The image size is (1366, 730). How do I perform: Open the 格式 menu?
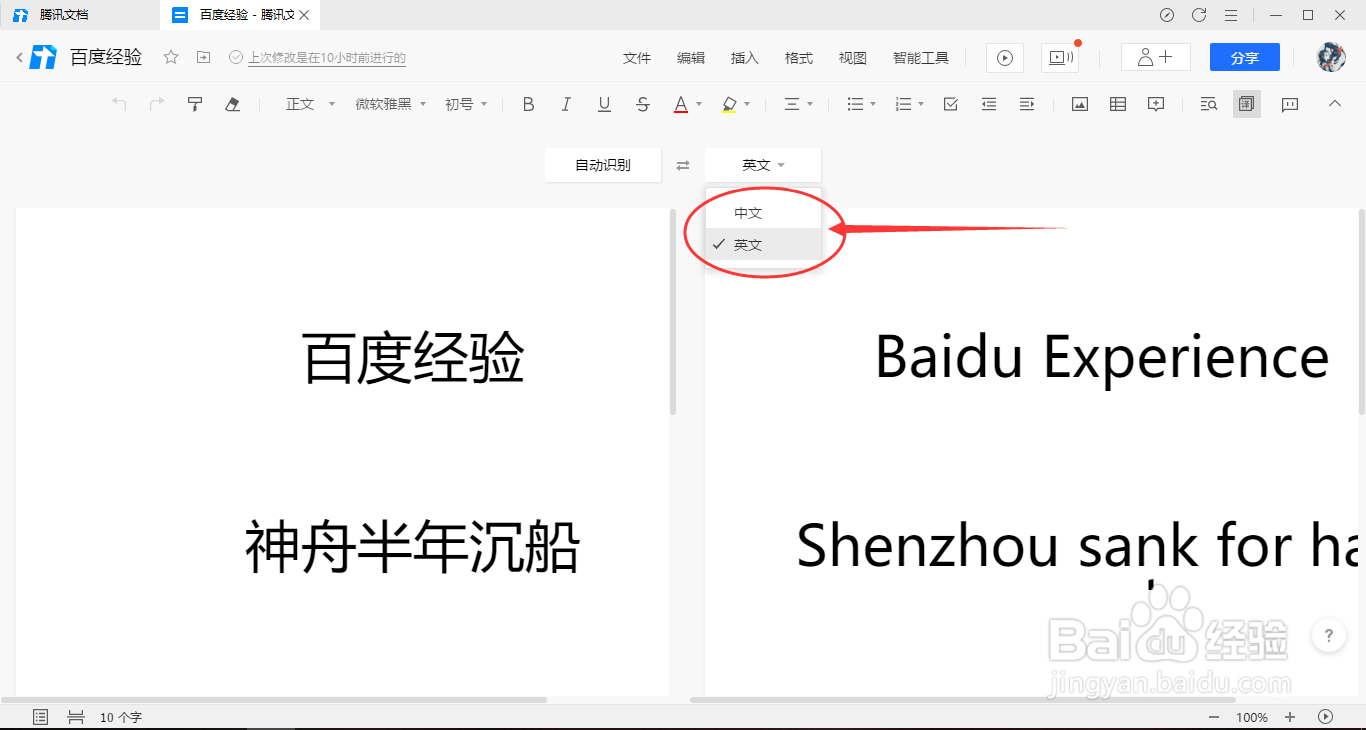pos(799,58)
